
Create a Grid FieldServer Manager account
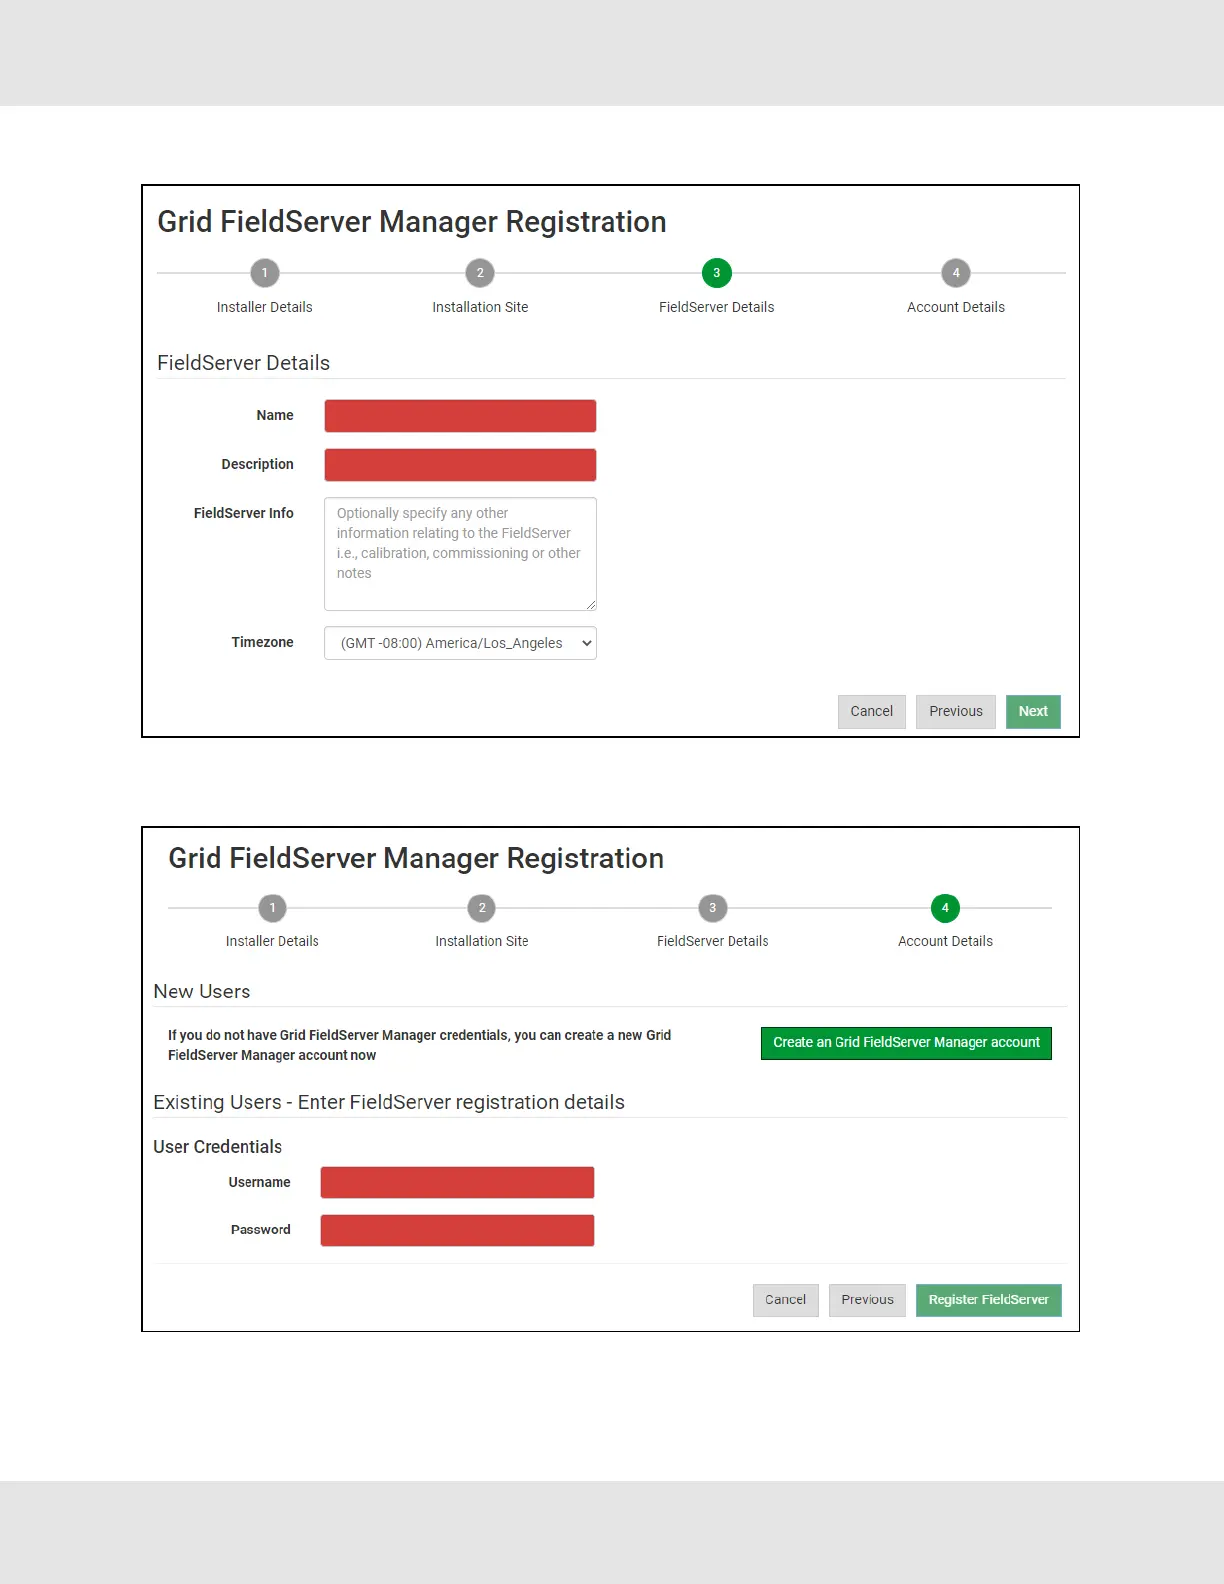906,1043
